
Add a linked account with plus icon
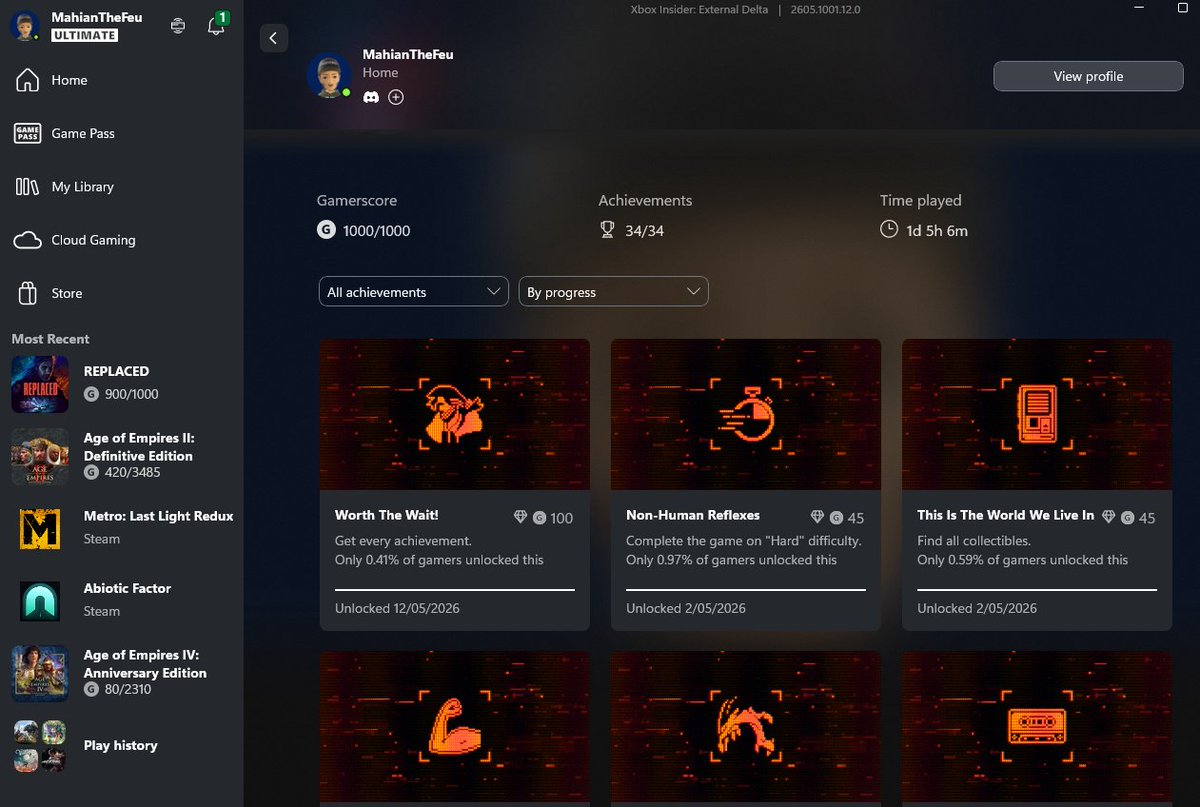[396, 97]
